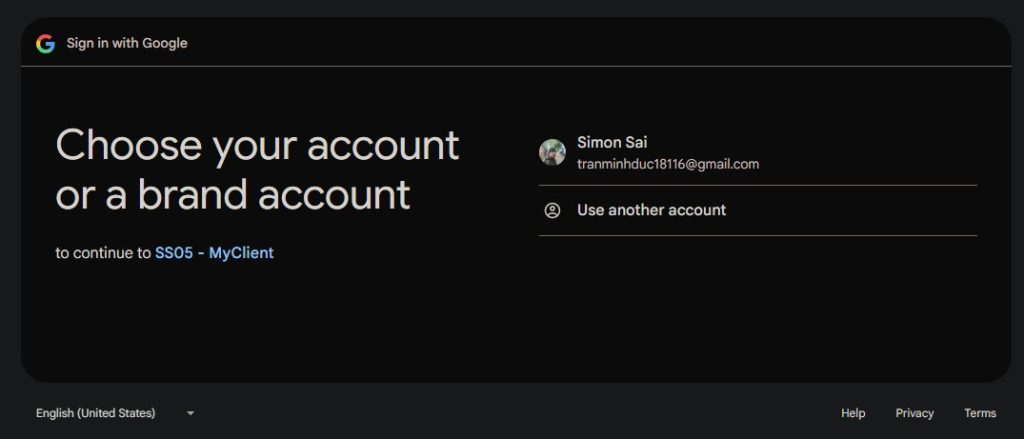This screenshot has height=439, width=1024.
Task: Click the MyClient part of the link
Action: [x=241, y=253]
